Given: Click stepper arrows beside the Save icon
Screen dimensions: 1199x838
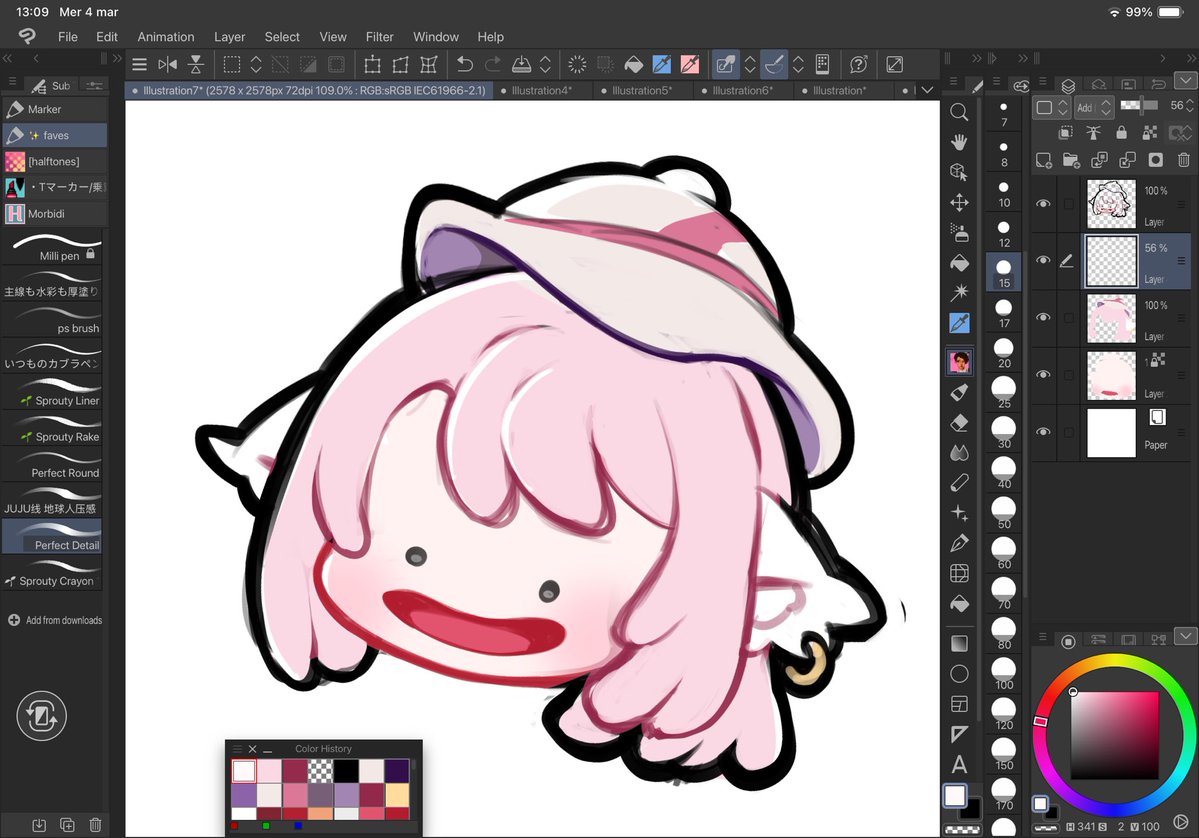Looking at the screenshot, I should [x=545, y=64].
